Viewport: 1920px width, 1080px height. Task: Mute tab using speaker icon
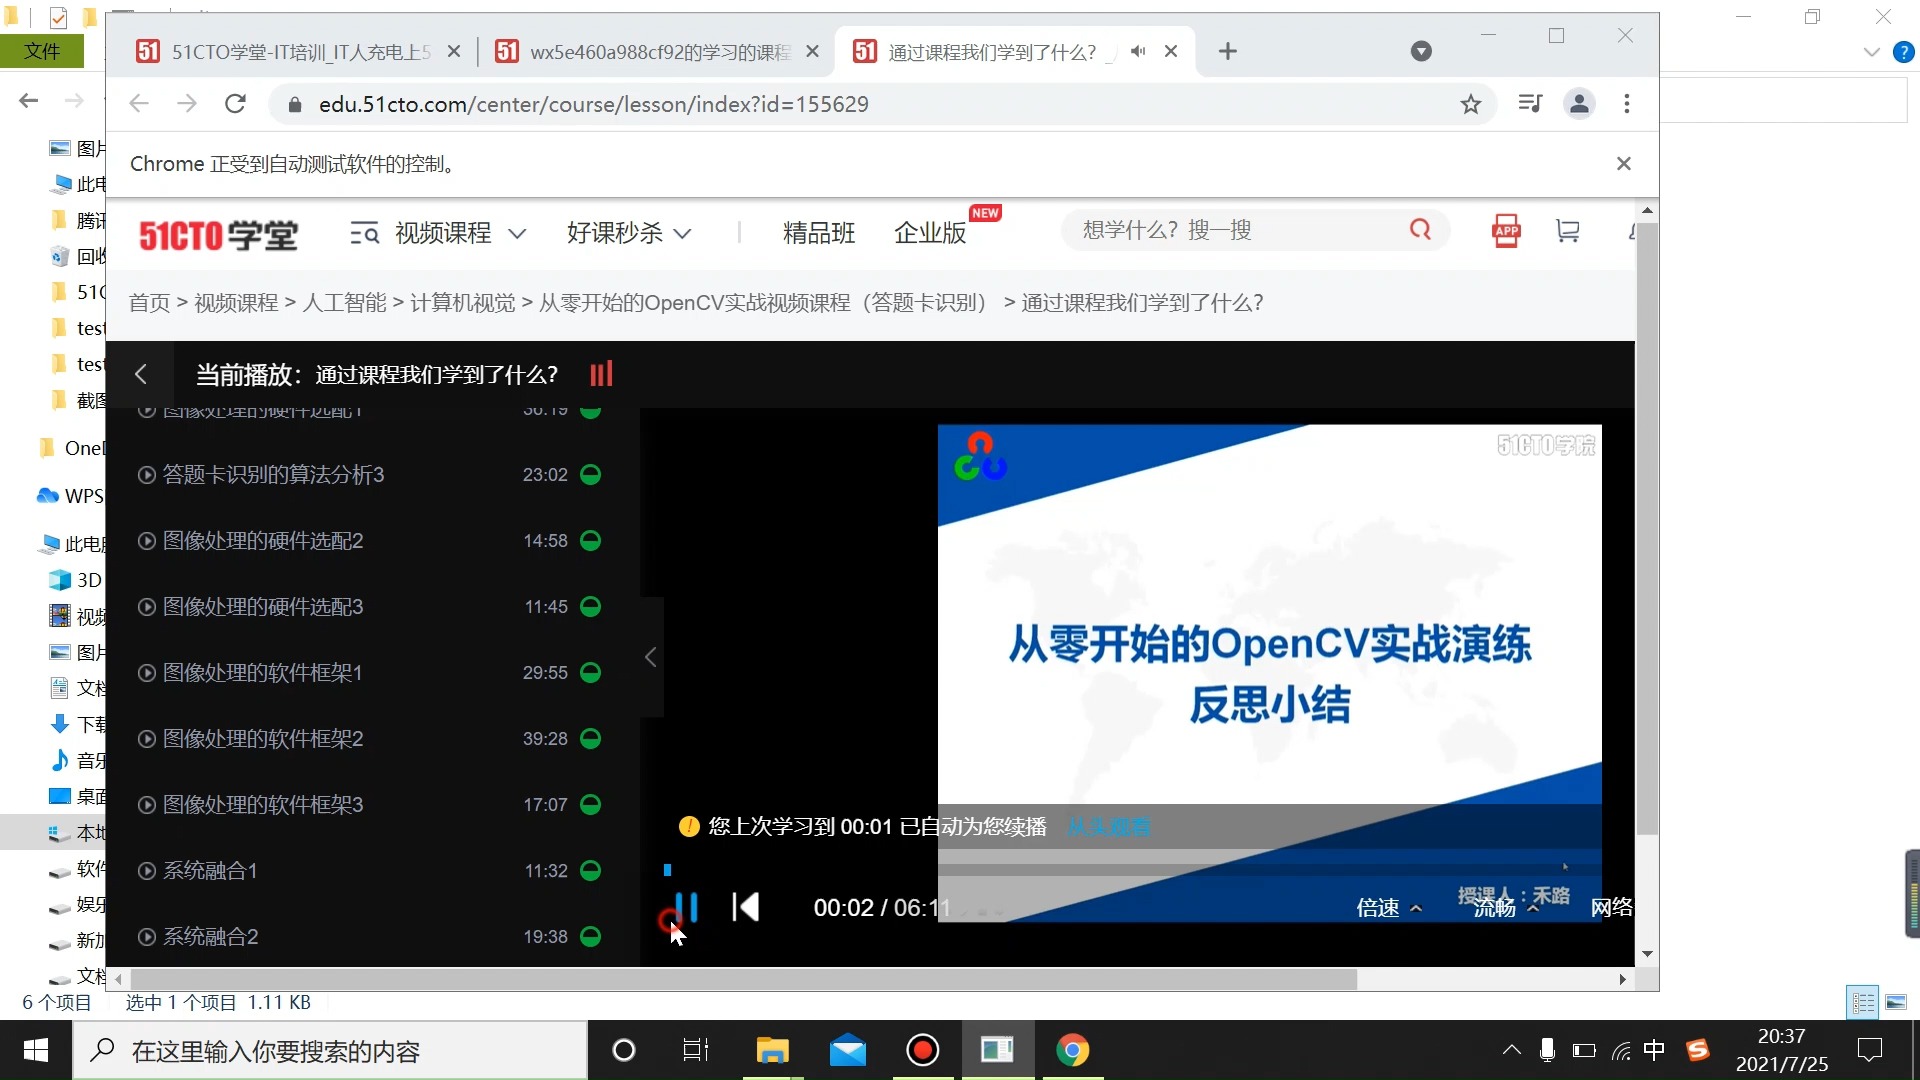[1137, 51]
